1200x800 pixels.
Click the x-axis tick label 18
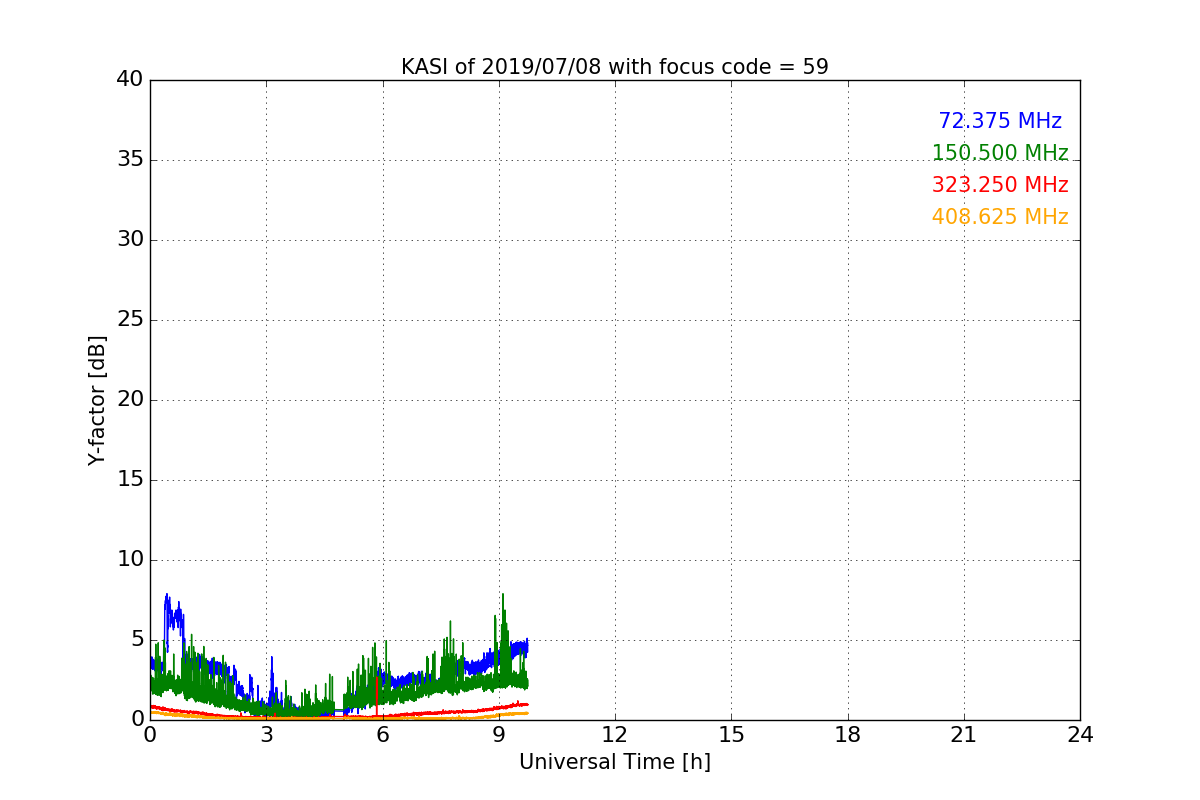point(847,734)
